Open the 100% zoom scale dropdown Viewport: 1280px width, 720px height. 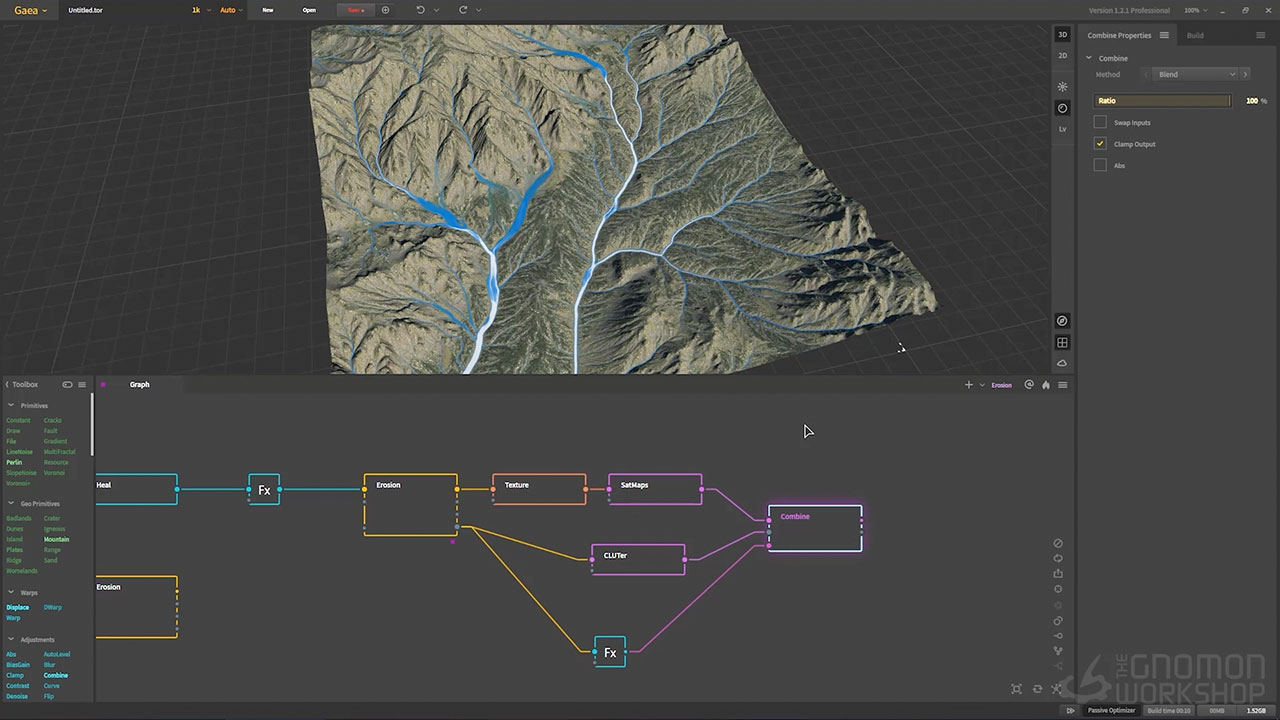1196,10
